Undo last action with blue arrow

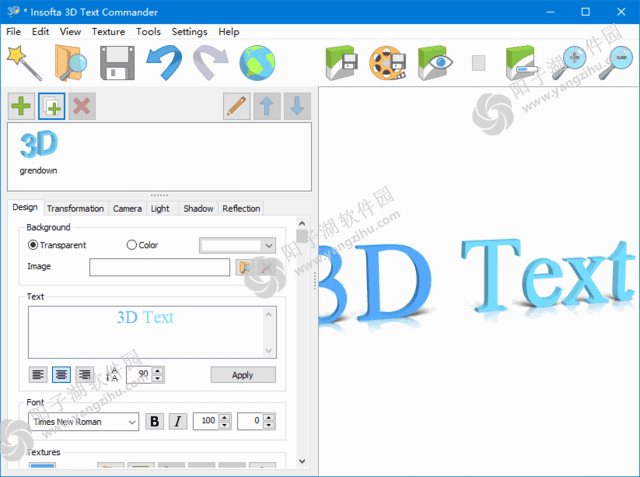click(x=164, y=63)
